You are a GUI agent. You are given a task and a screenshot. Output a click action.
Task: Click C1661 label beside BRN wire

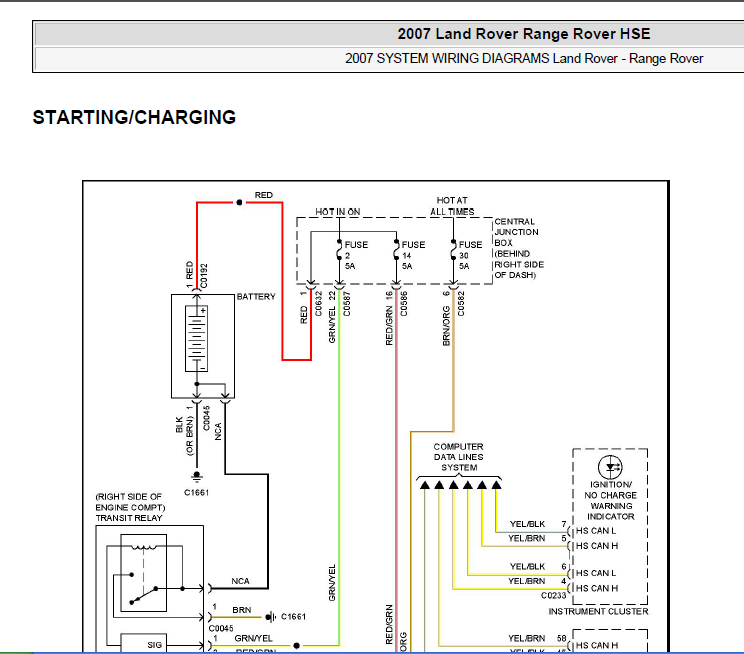click(293, 617)
